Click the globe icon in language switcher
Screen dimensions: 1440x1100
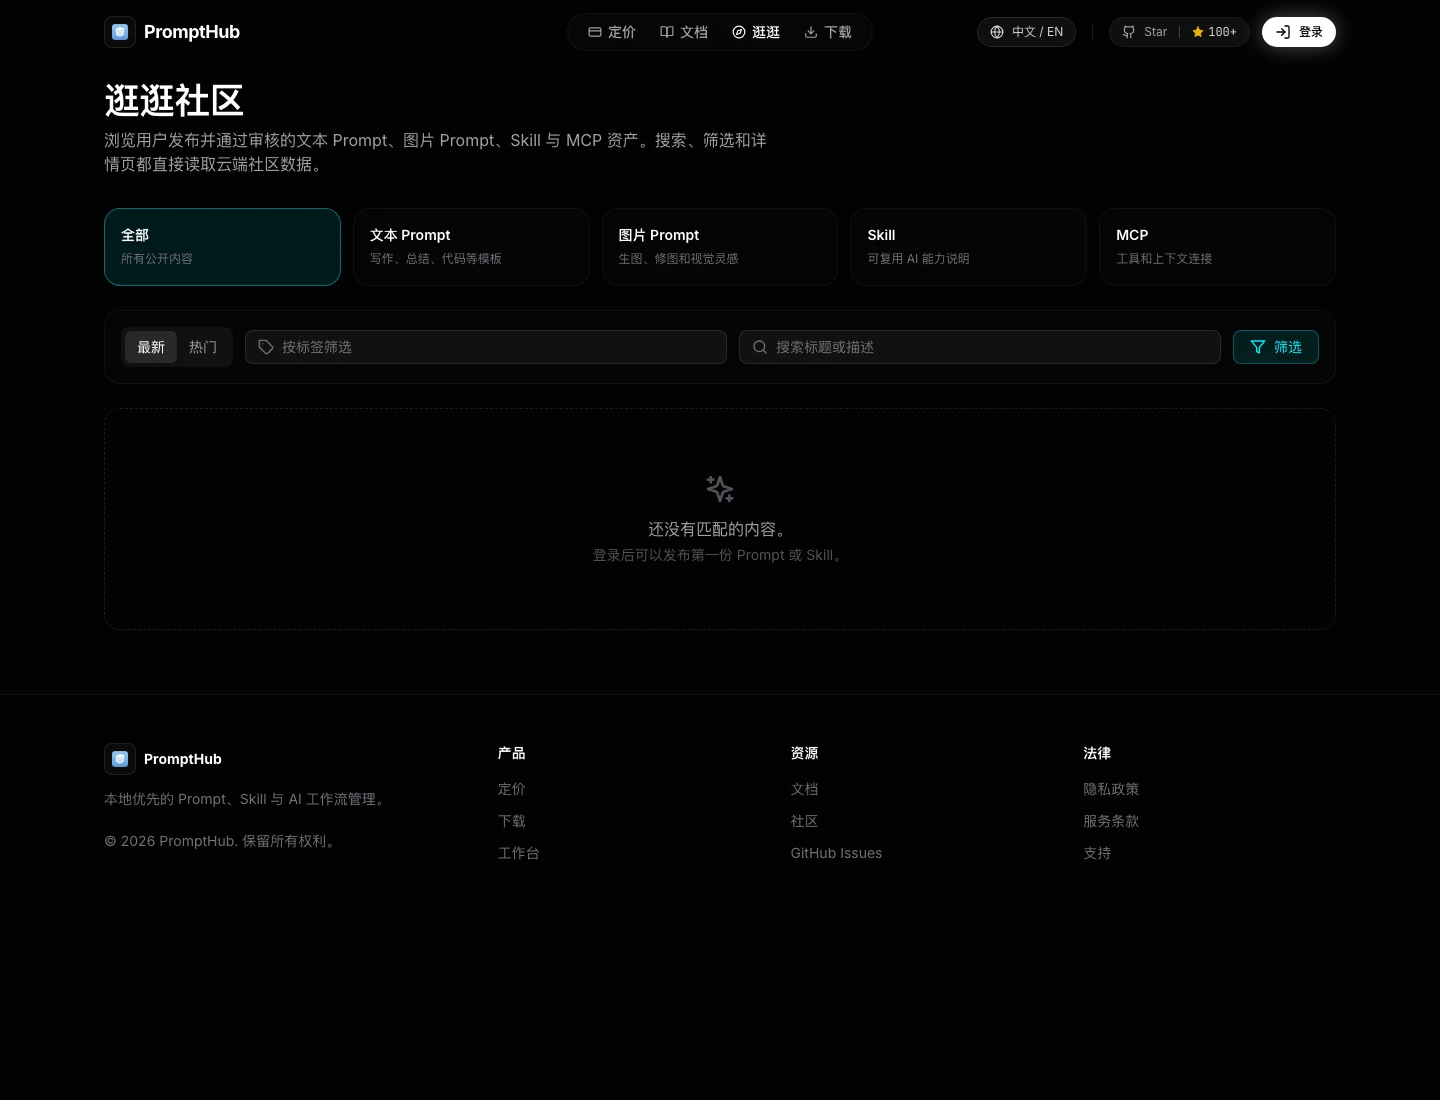coord(997,32)
